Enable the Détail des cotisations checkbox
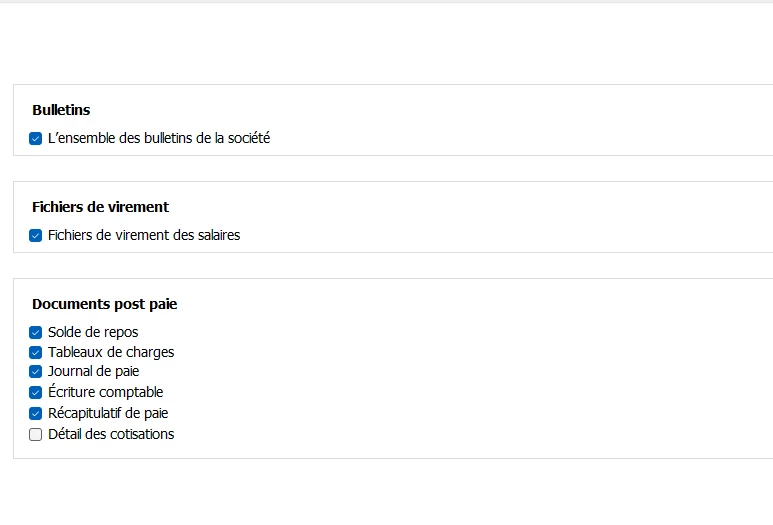 [x=36, y=435]
